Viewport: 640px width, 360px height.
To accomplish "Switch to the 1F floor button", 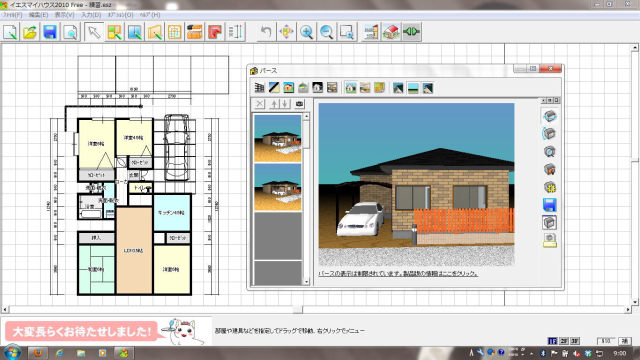I will (552, 341).
